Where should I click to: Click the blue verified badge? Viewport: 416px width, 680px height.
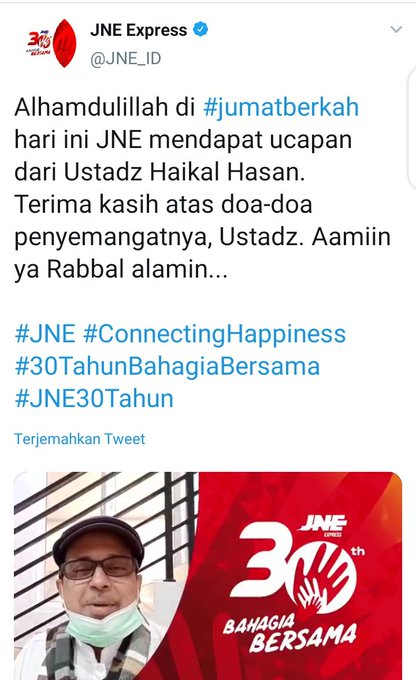200,29
